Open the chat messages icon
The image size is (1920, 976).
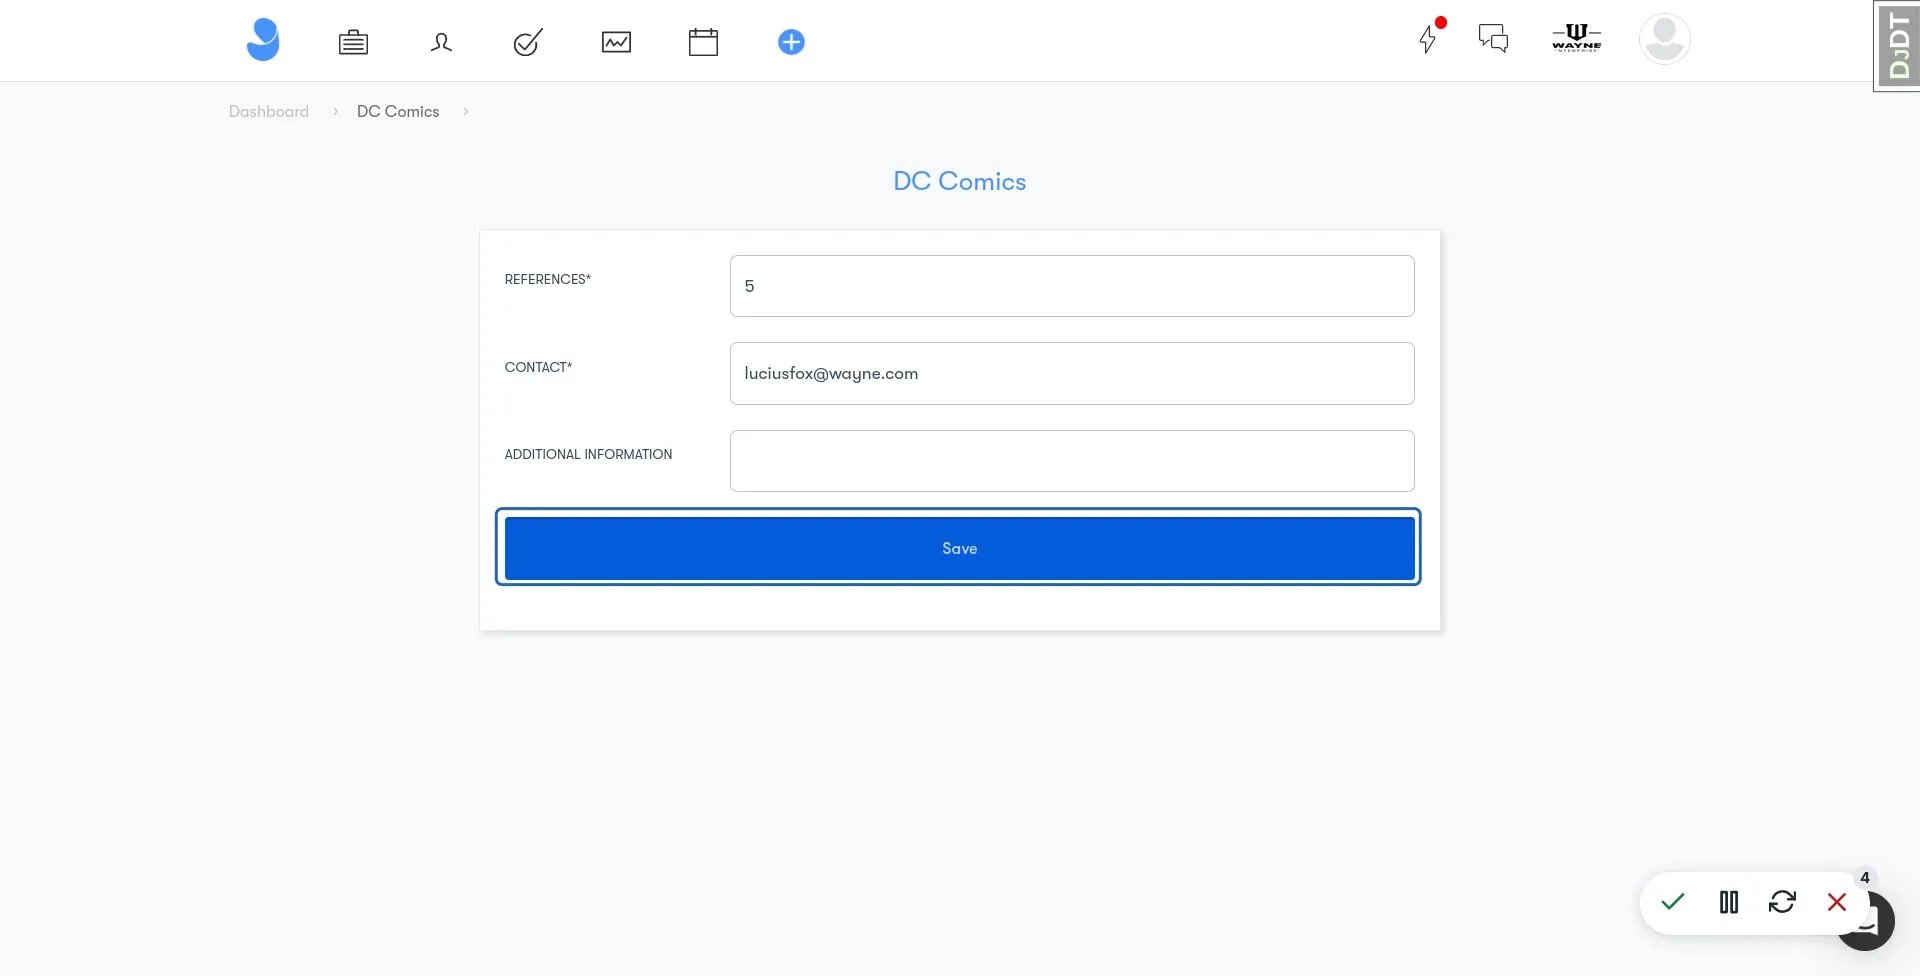point(1493,39)
